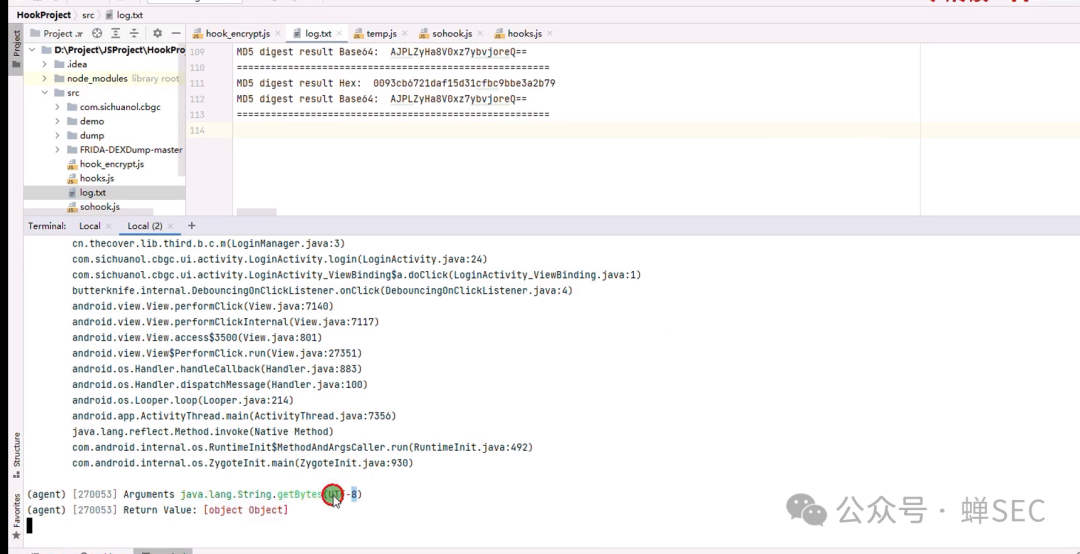Expand the FRIDA-DEXDump-master folder
Viewport: 1080px width, 554px height.
[x=57, y=150]
